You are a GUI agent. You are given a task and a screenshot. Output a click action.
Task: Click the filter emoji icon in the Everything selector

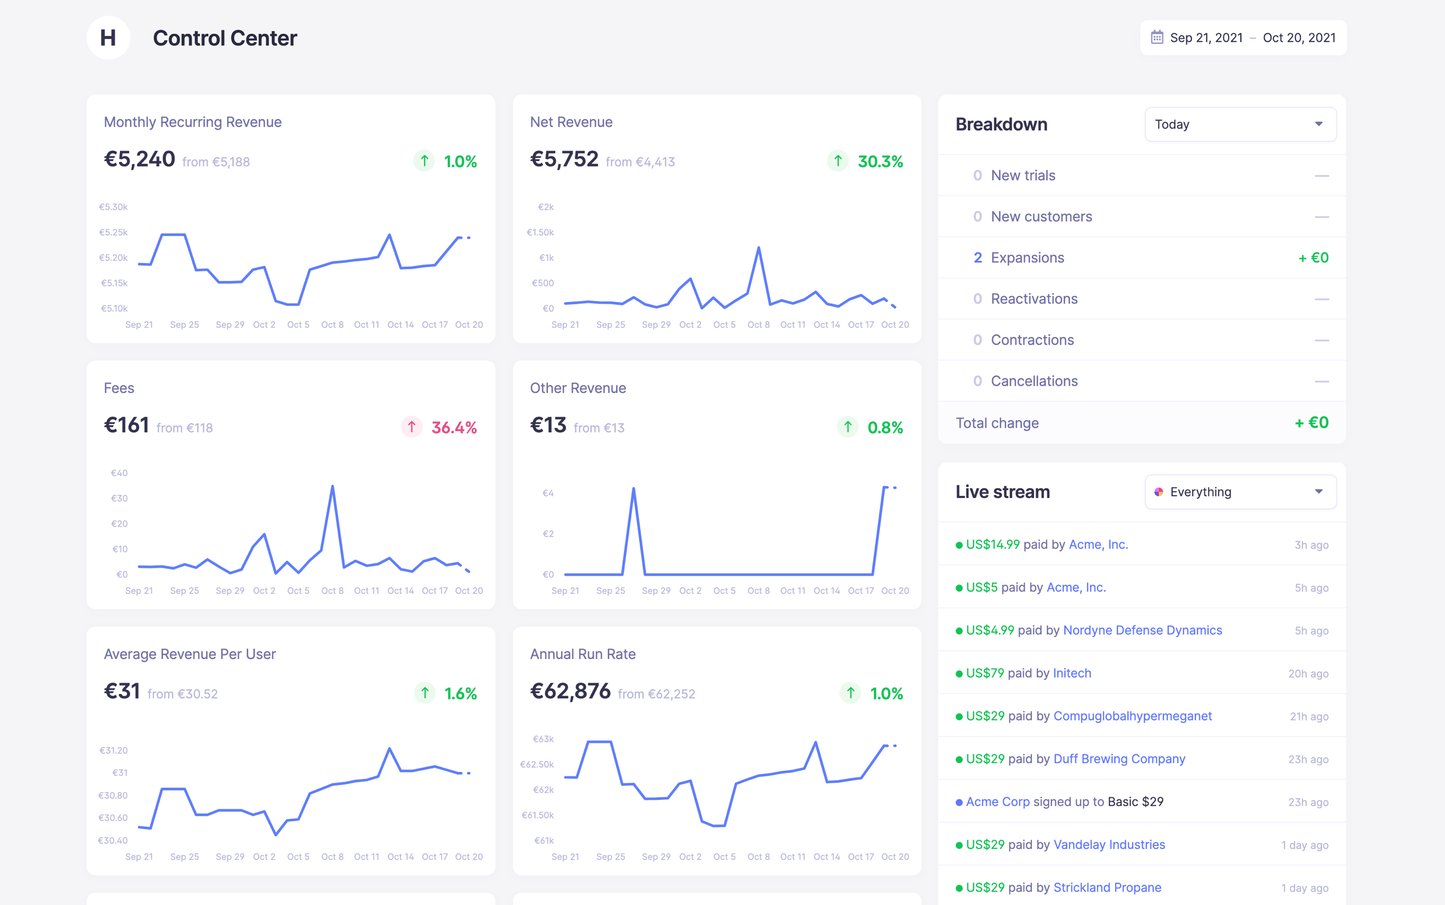point(1159,491)
